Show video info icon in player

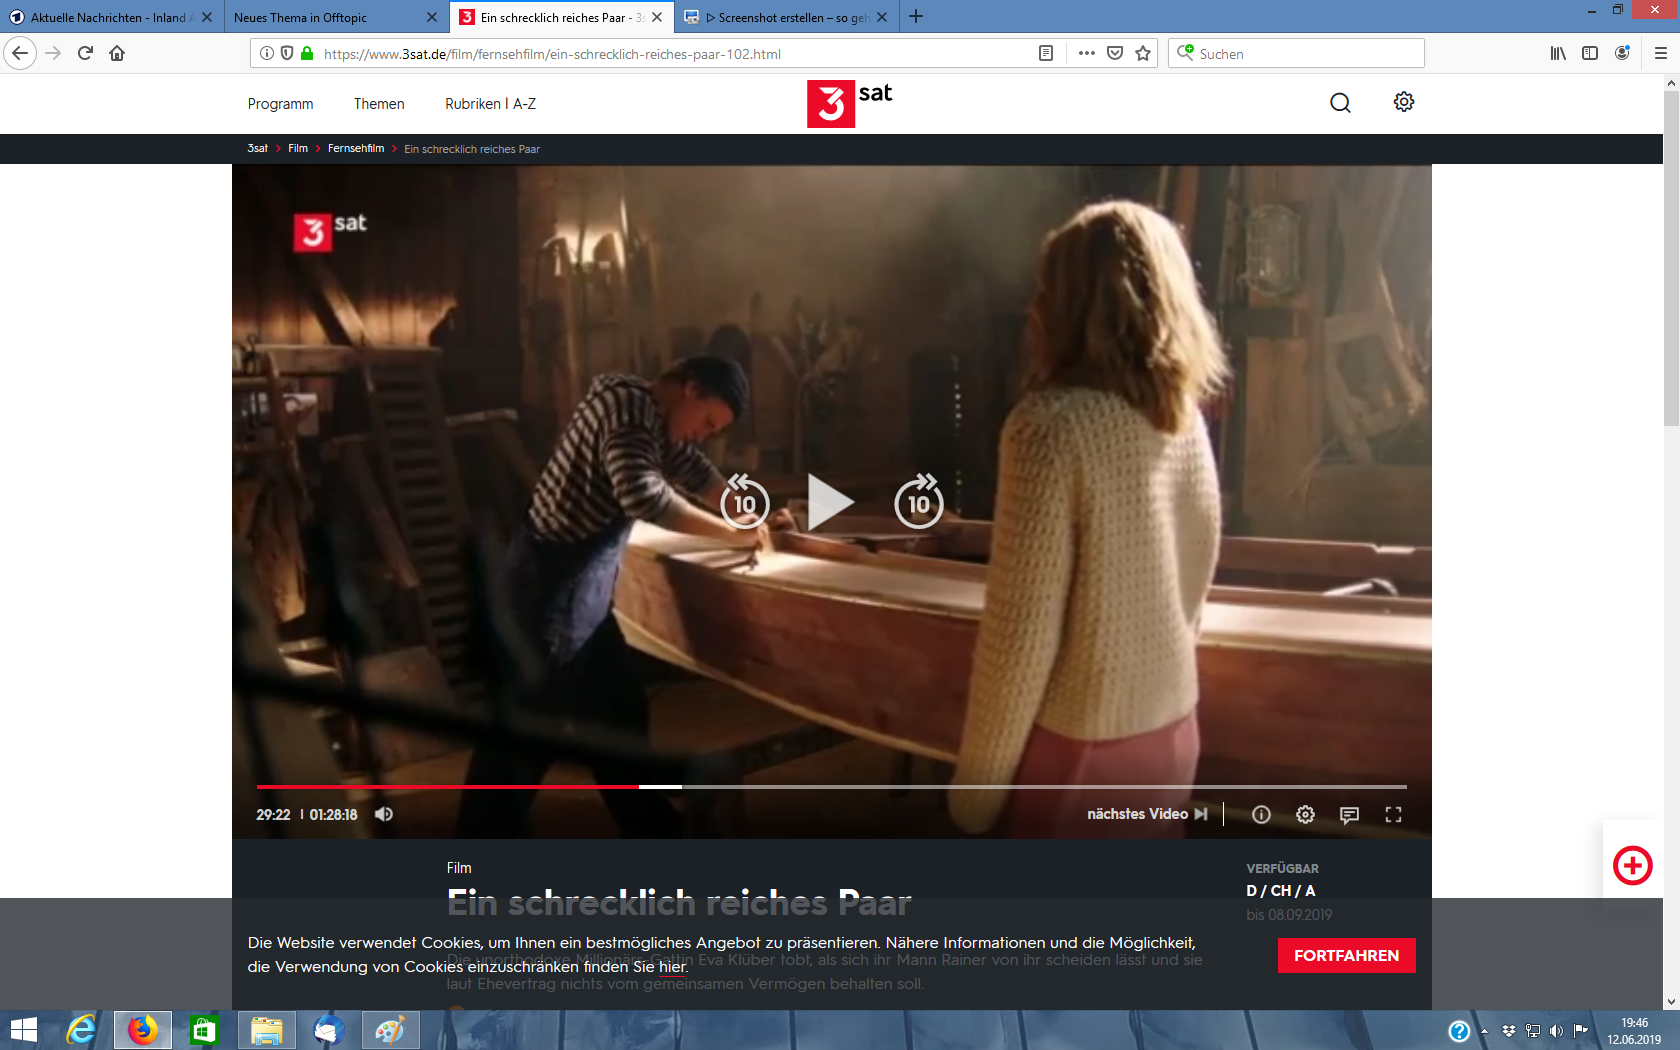[x=1261, y=815]
